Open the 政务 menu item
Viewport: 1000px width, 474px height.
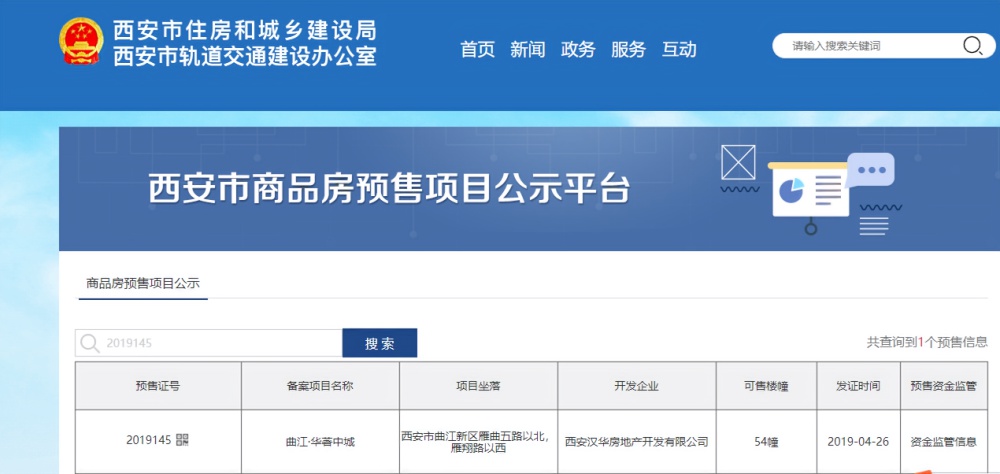(x=578, y=49)
